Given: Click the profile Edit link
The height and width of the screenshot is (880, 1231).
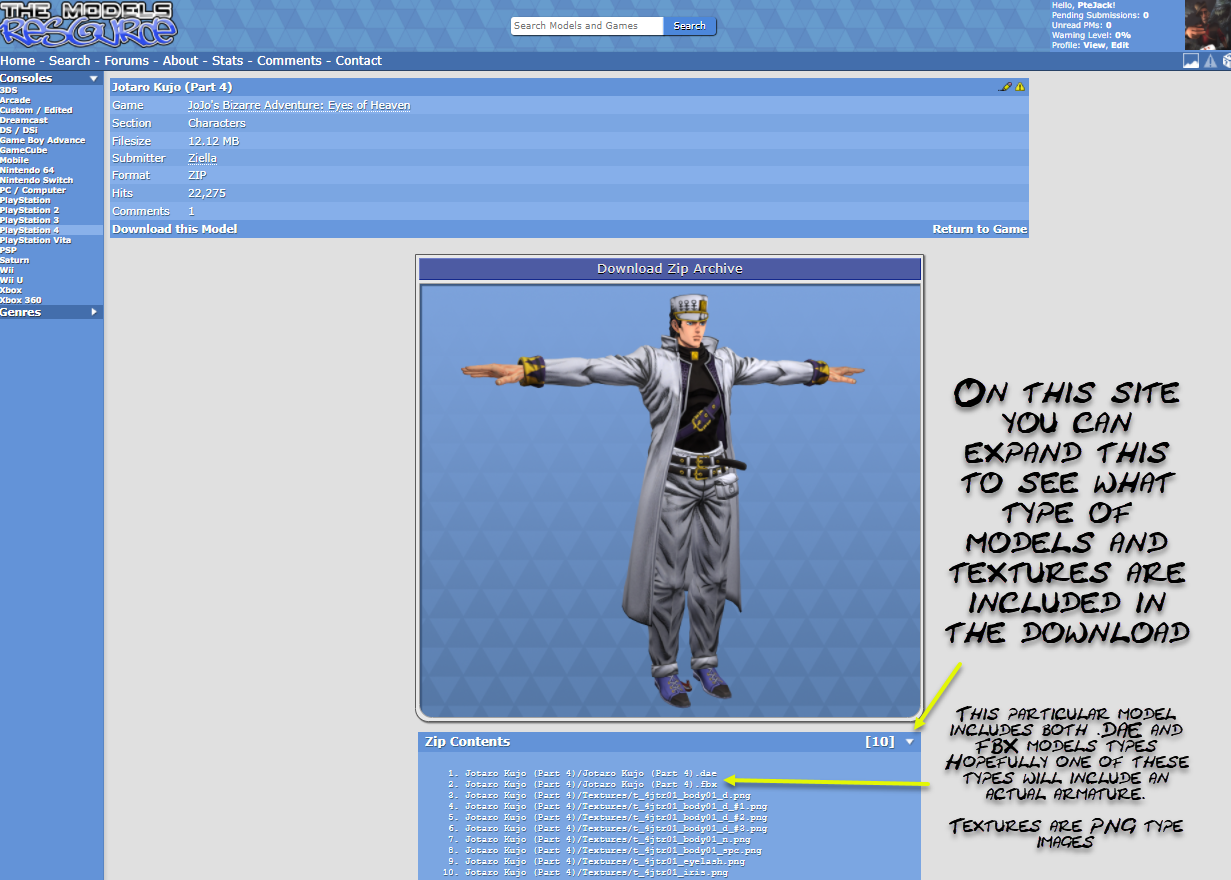Looking at the screenshot, I should pos(1120,45).
